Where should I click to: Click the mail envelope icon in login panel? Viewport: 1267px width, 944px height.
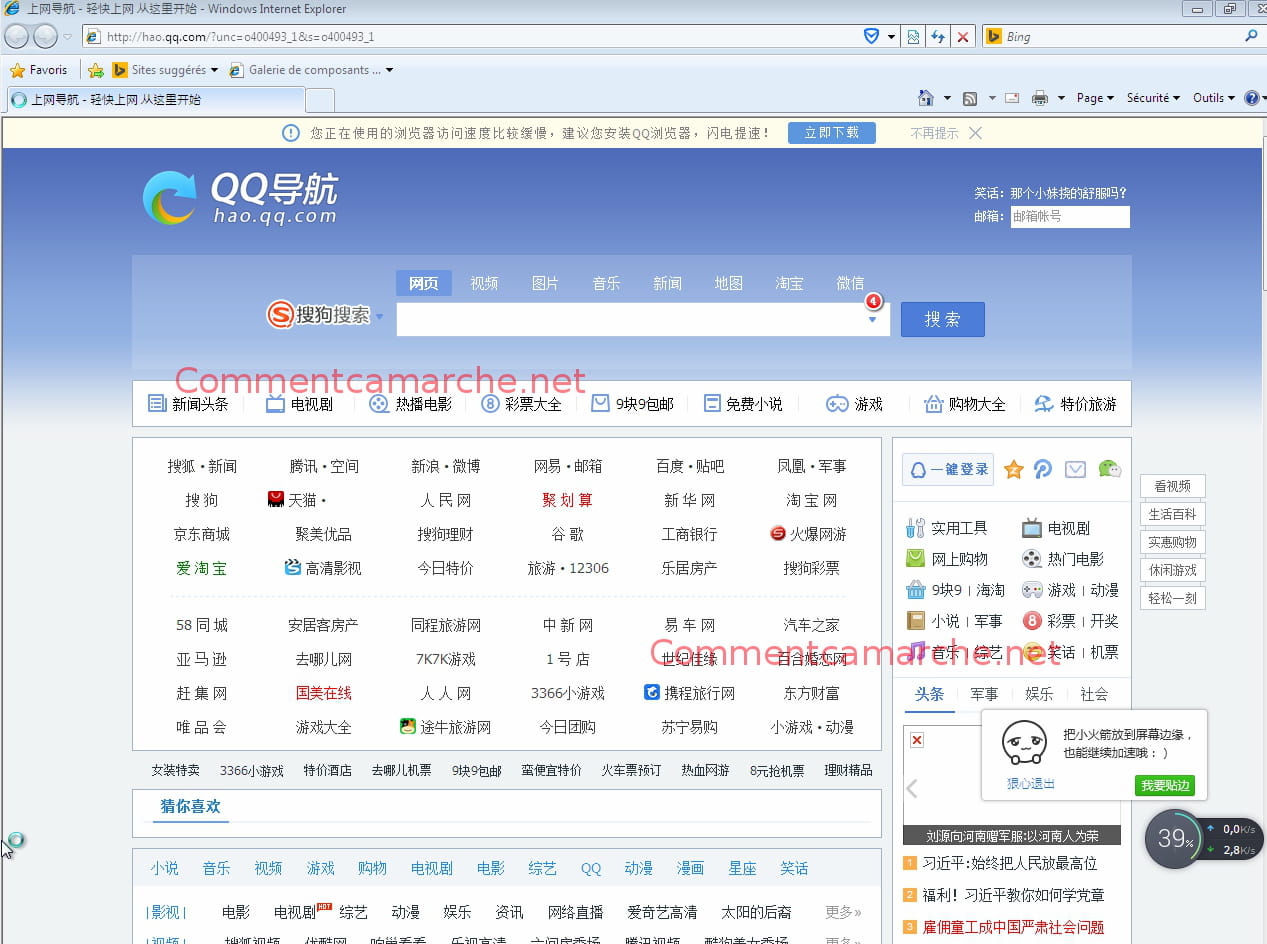(1075, 469)
